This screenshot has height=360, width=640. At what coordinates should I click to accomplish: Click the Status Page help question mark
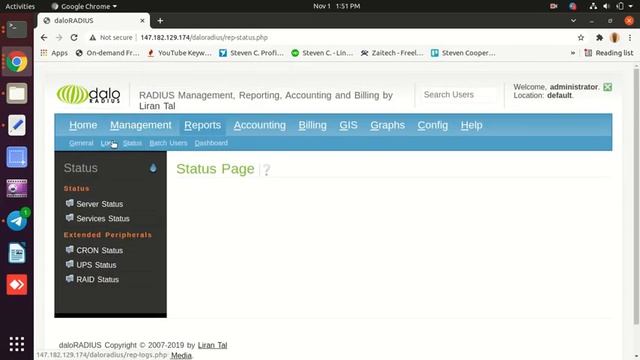coord(266,169)
